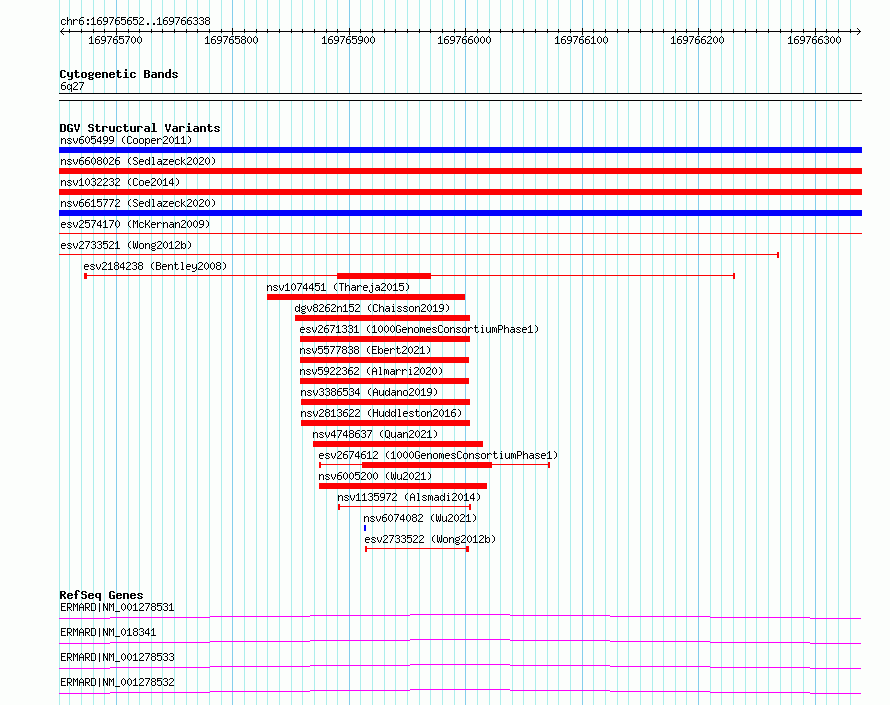
Task: Click the nsv1032232 red variant bar
Action: point(460,192)
